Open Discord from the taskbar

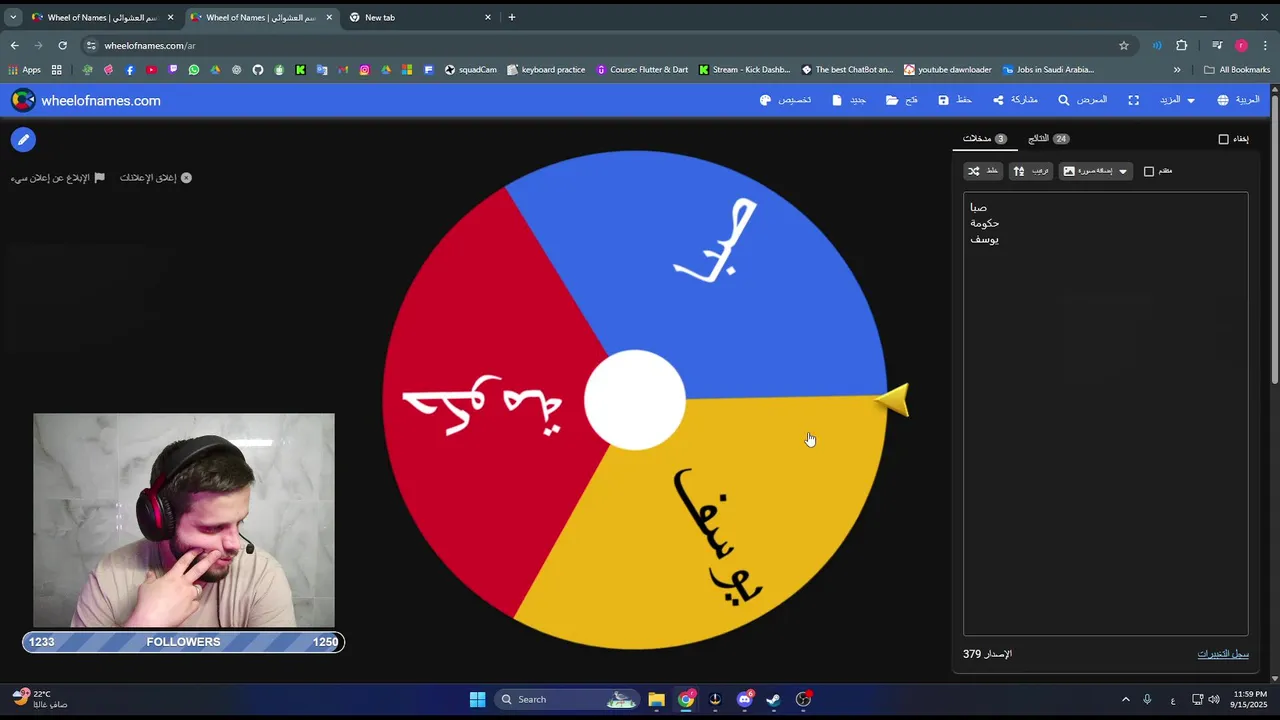click(744, 699)
